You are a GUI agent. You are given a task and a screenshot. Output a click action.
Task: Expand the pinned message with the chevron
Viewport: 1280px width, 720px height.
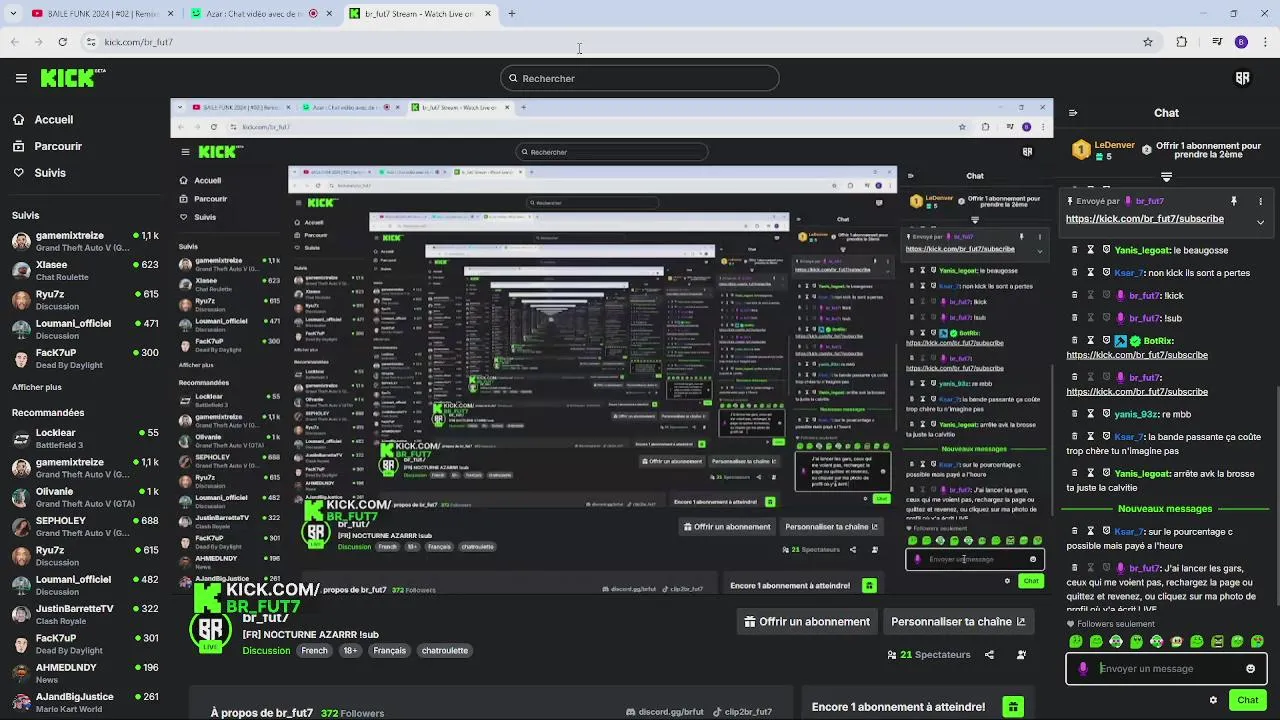[1261, 222]
